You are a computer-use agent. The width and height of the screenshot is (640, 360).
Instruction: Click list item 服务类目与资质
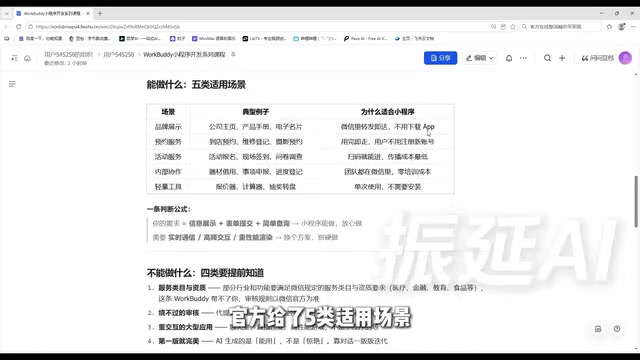click(182, 288)
